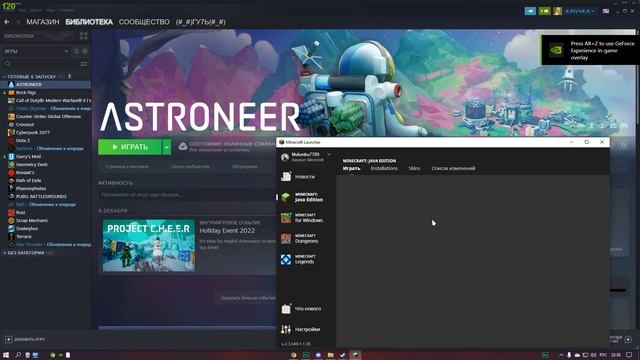Switch to the Skins tab in launcher
640x360 pixels.
(x=414, y=169)
